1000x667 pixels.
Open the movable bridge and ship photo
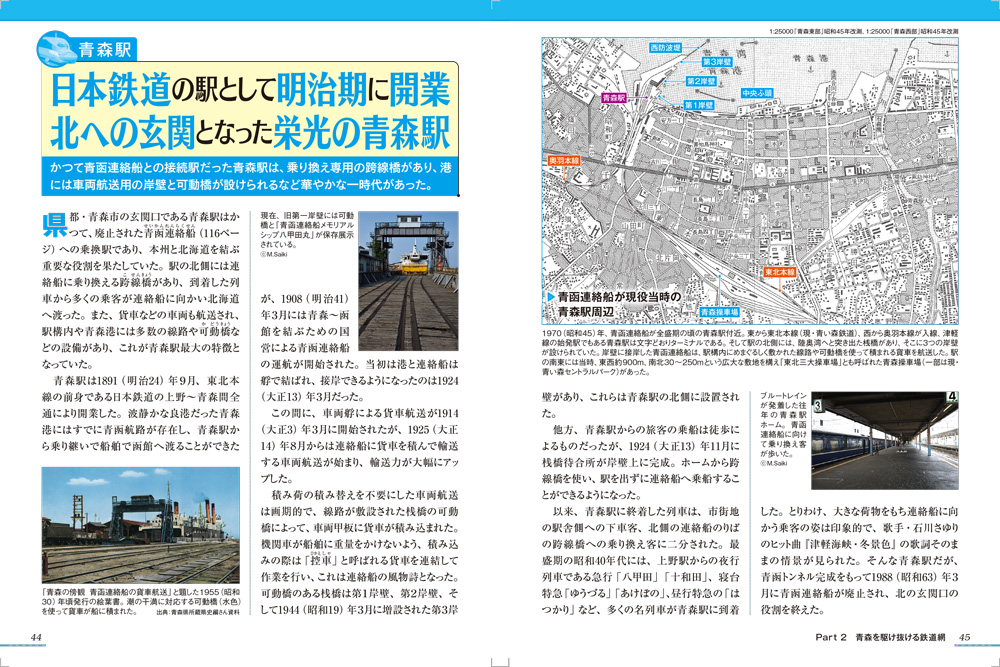point(408,281)
